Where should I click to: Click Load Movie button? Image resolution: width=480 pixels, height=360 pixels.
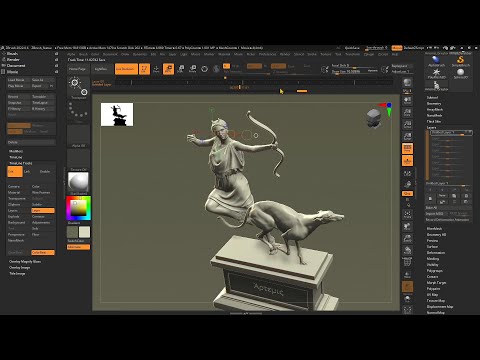pyautogui.click(x=19, y=80)
